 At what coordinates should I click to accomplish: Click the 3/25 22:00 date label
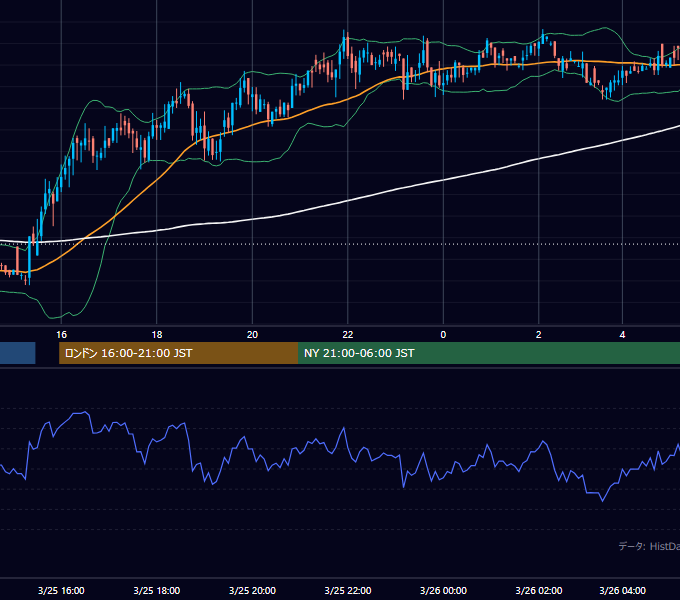(348, 590)
